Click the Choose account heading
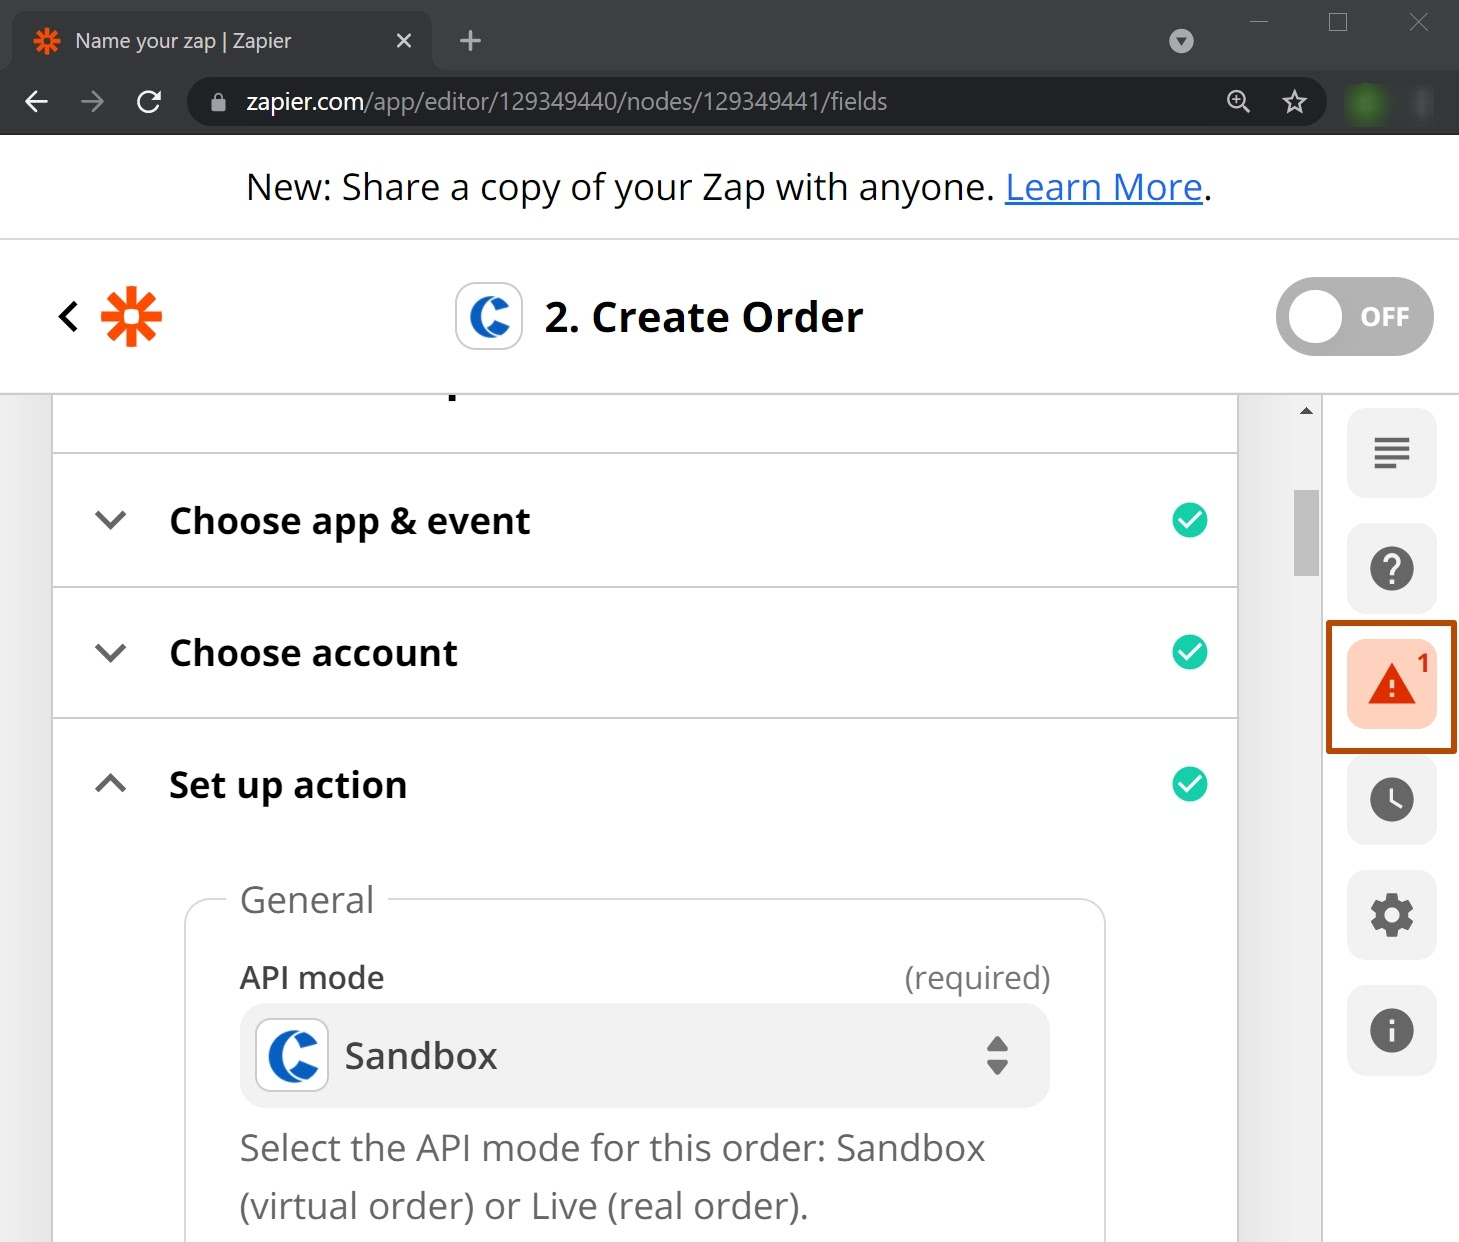The width and height of the screenshot is (1459, 1242). click(x=314, y=653)
